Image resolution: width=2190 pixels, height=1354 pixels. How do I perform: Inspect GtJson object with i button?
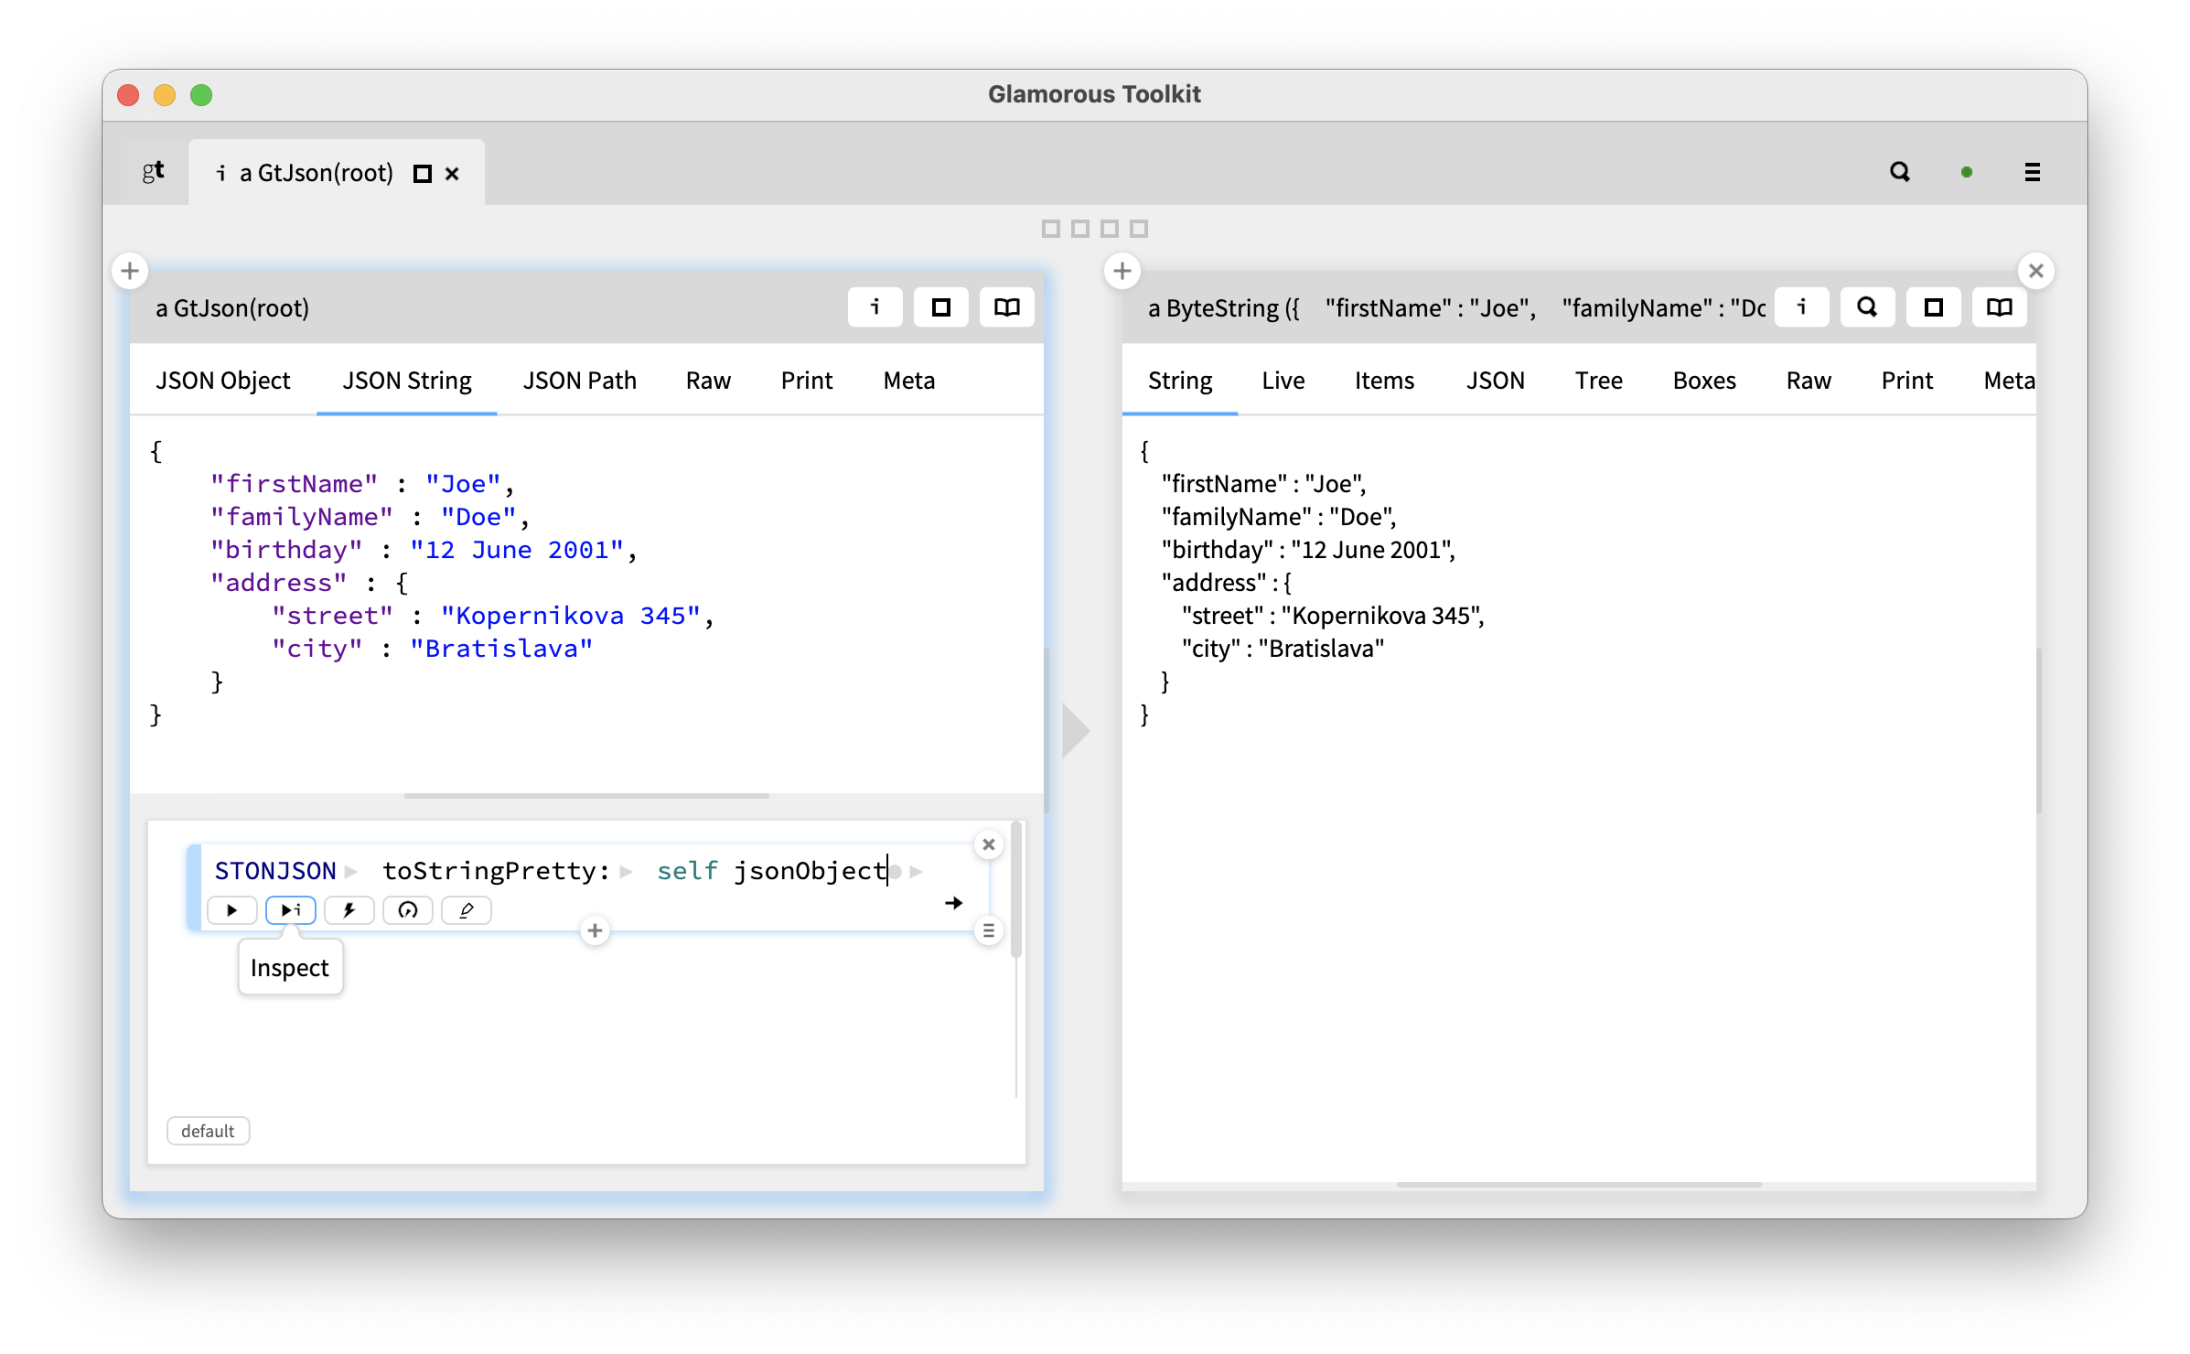875,307
